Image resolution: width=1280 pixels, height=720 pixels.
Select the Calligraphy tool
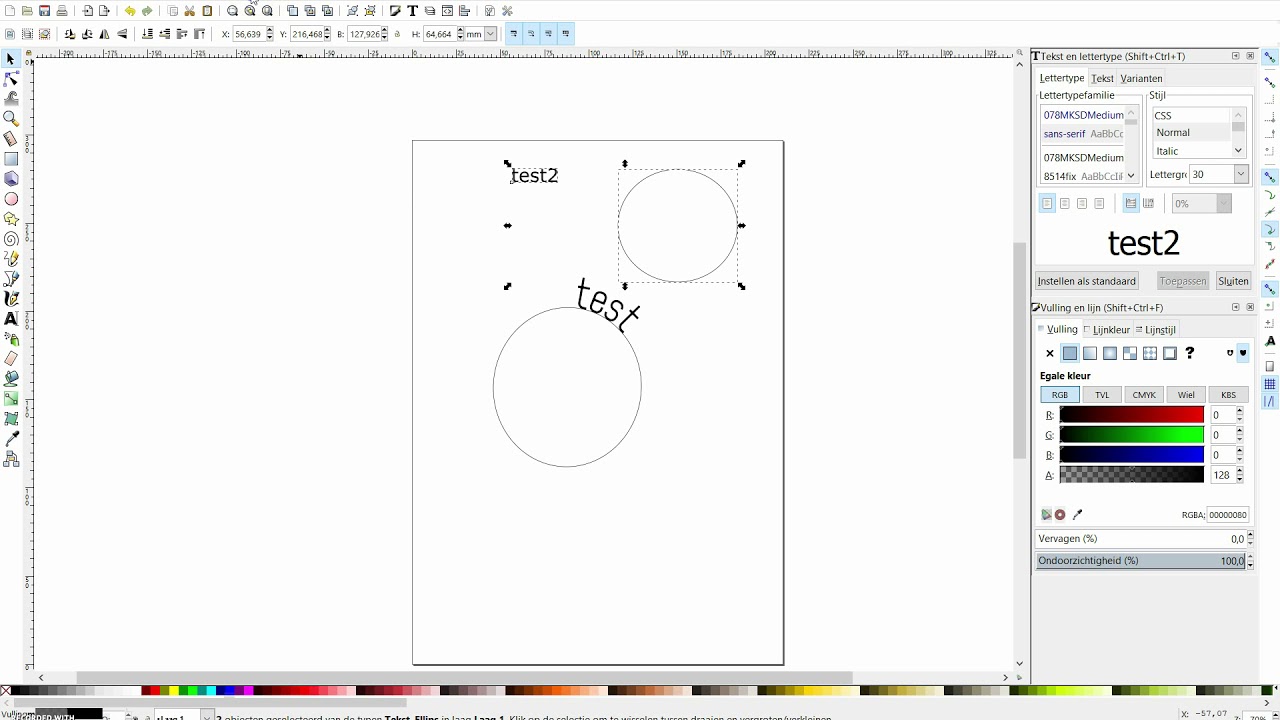11,299
